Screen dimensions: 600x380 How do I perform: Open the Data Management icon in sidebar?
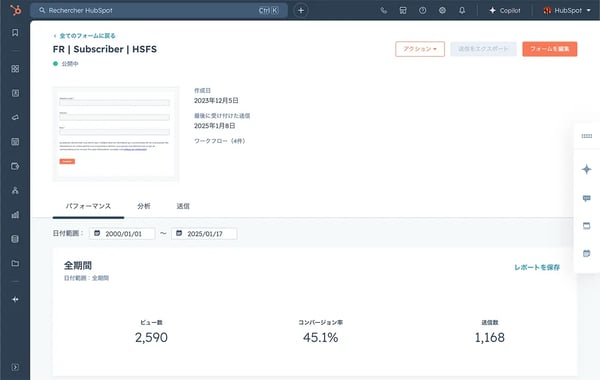15,239
